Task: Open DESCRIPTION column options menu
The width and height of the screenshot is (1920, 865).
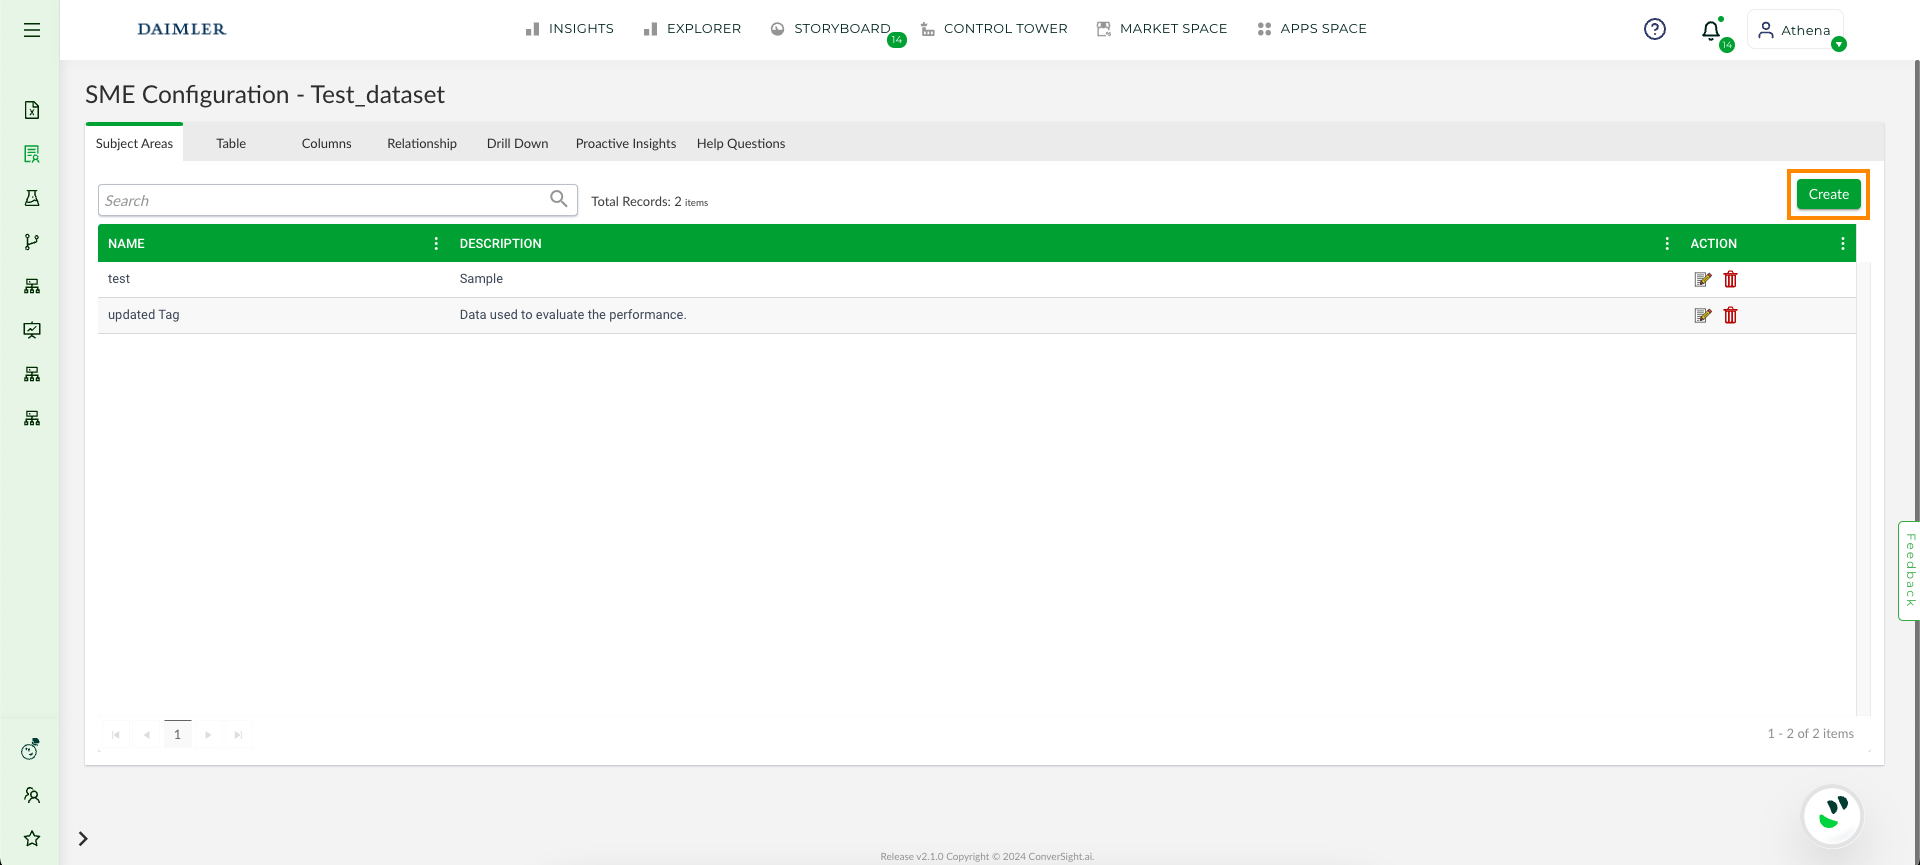Action: pyautogui.click(x=1667, y=243)
